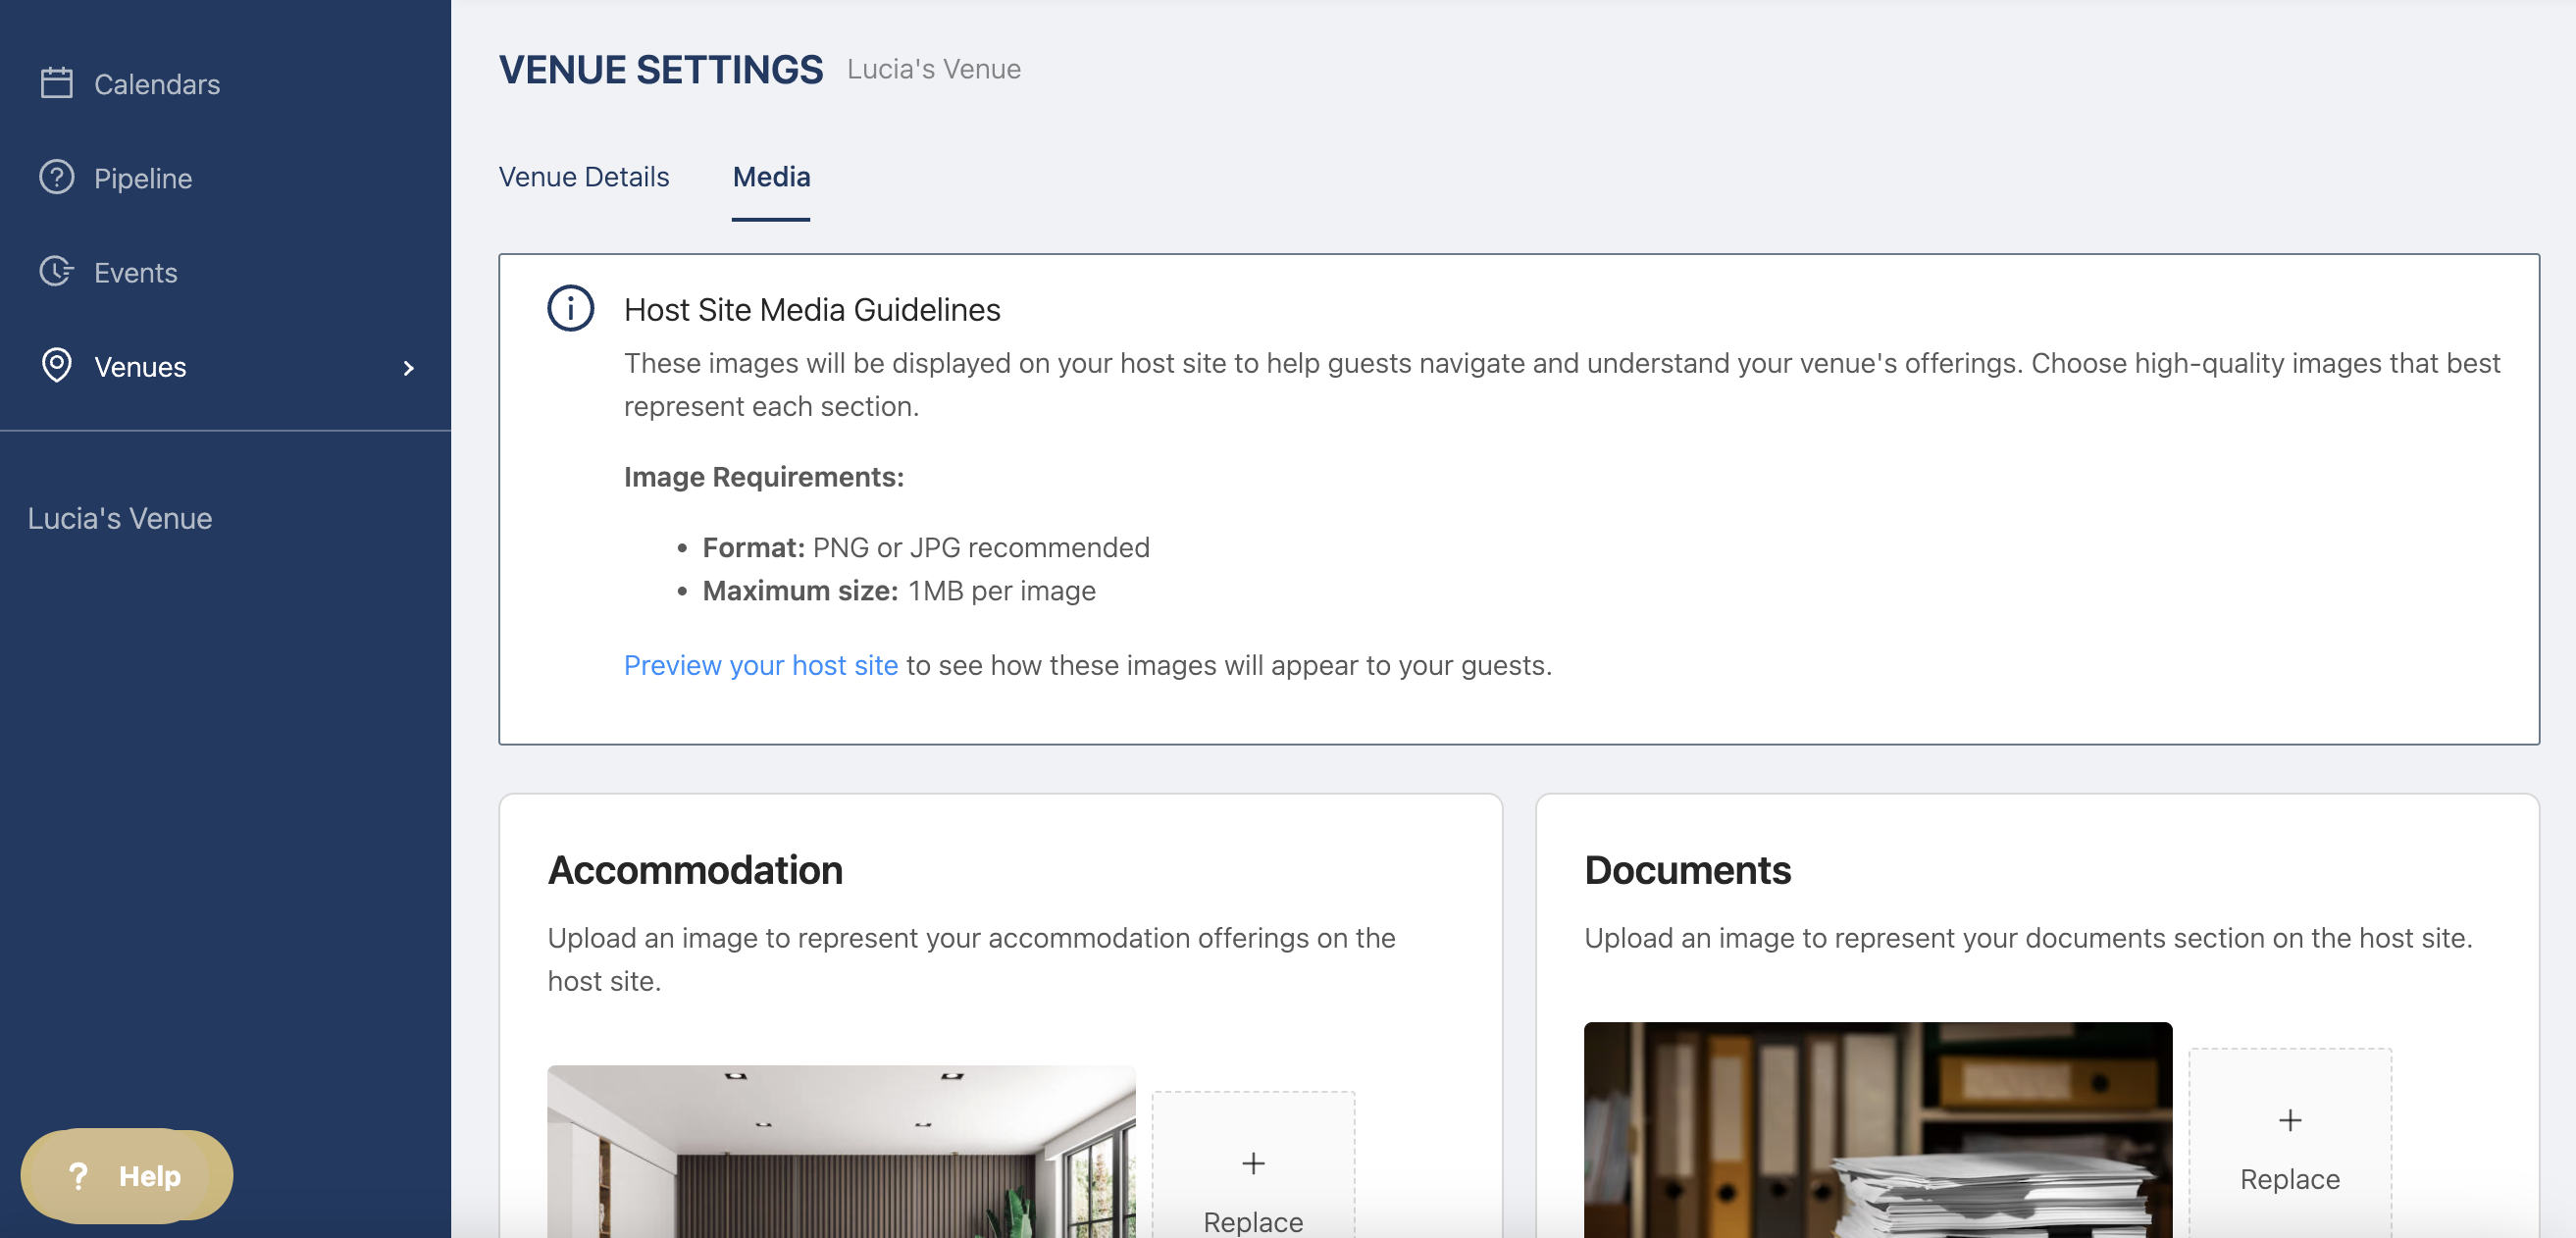Click the Replace label under Documents

pyautogui.click(x=2289, y=1179)
